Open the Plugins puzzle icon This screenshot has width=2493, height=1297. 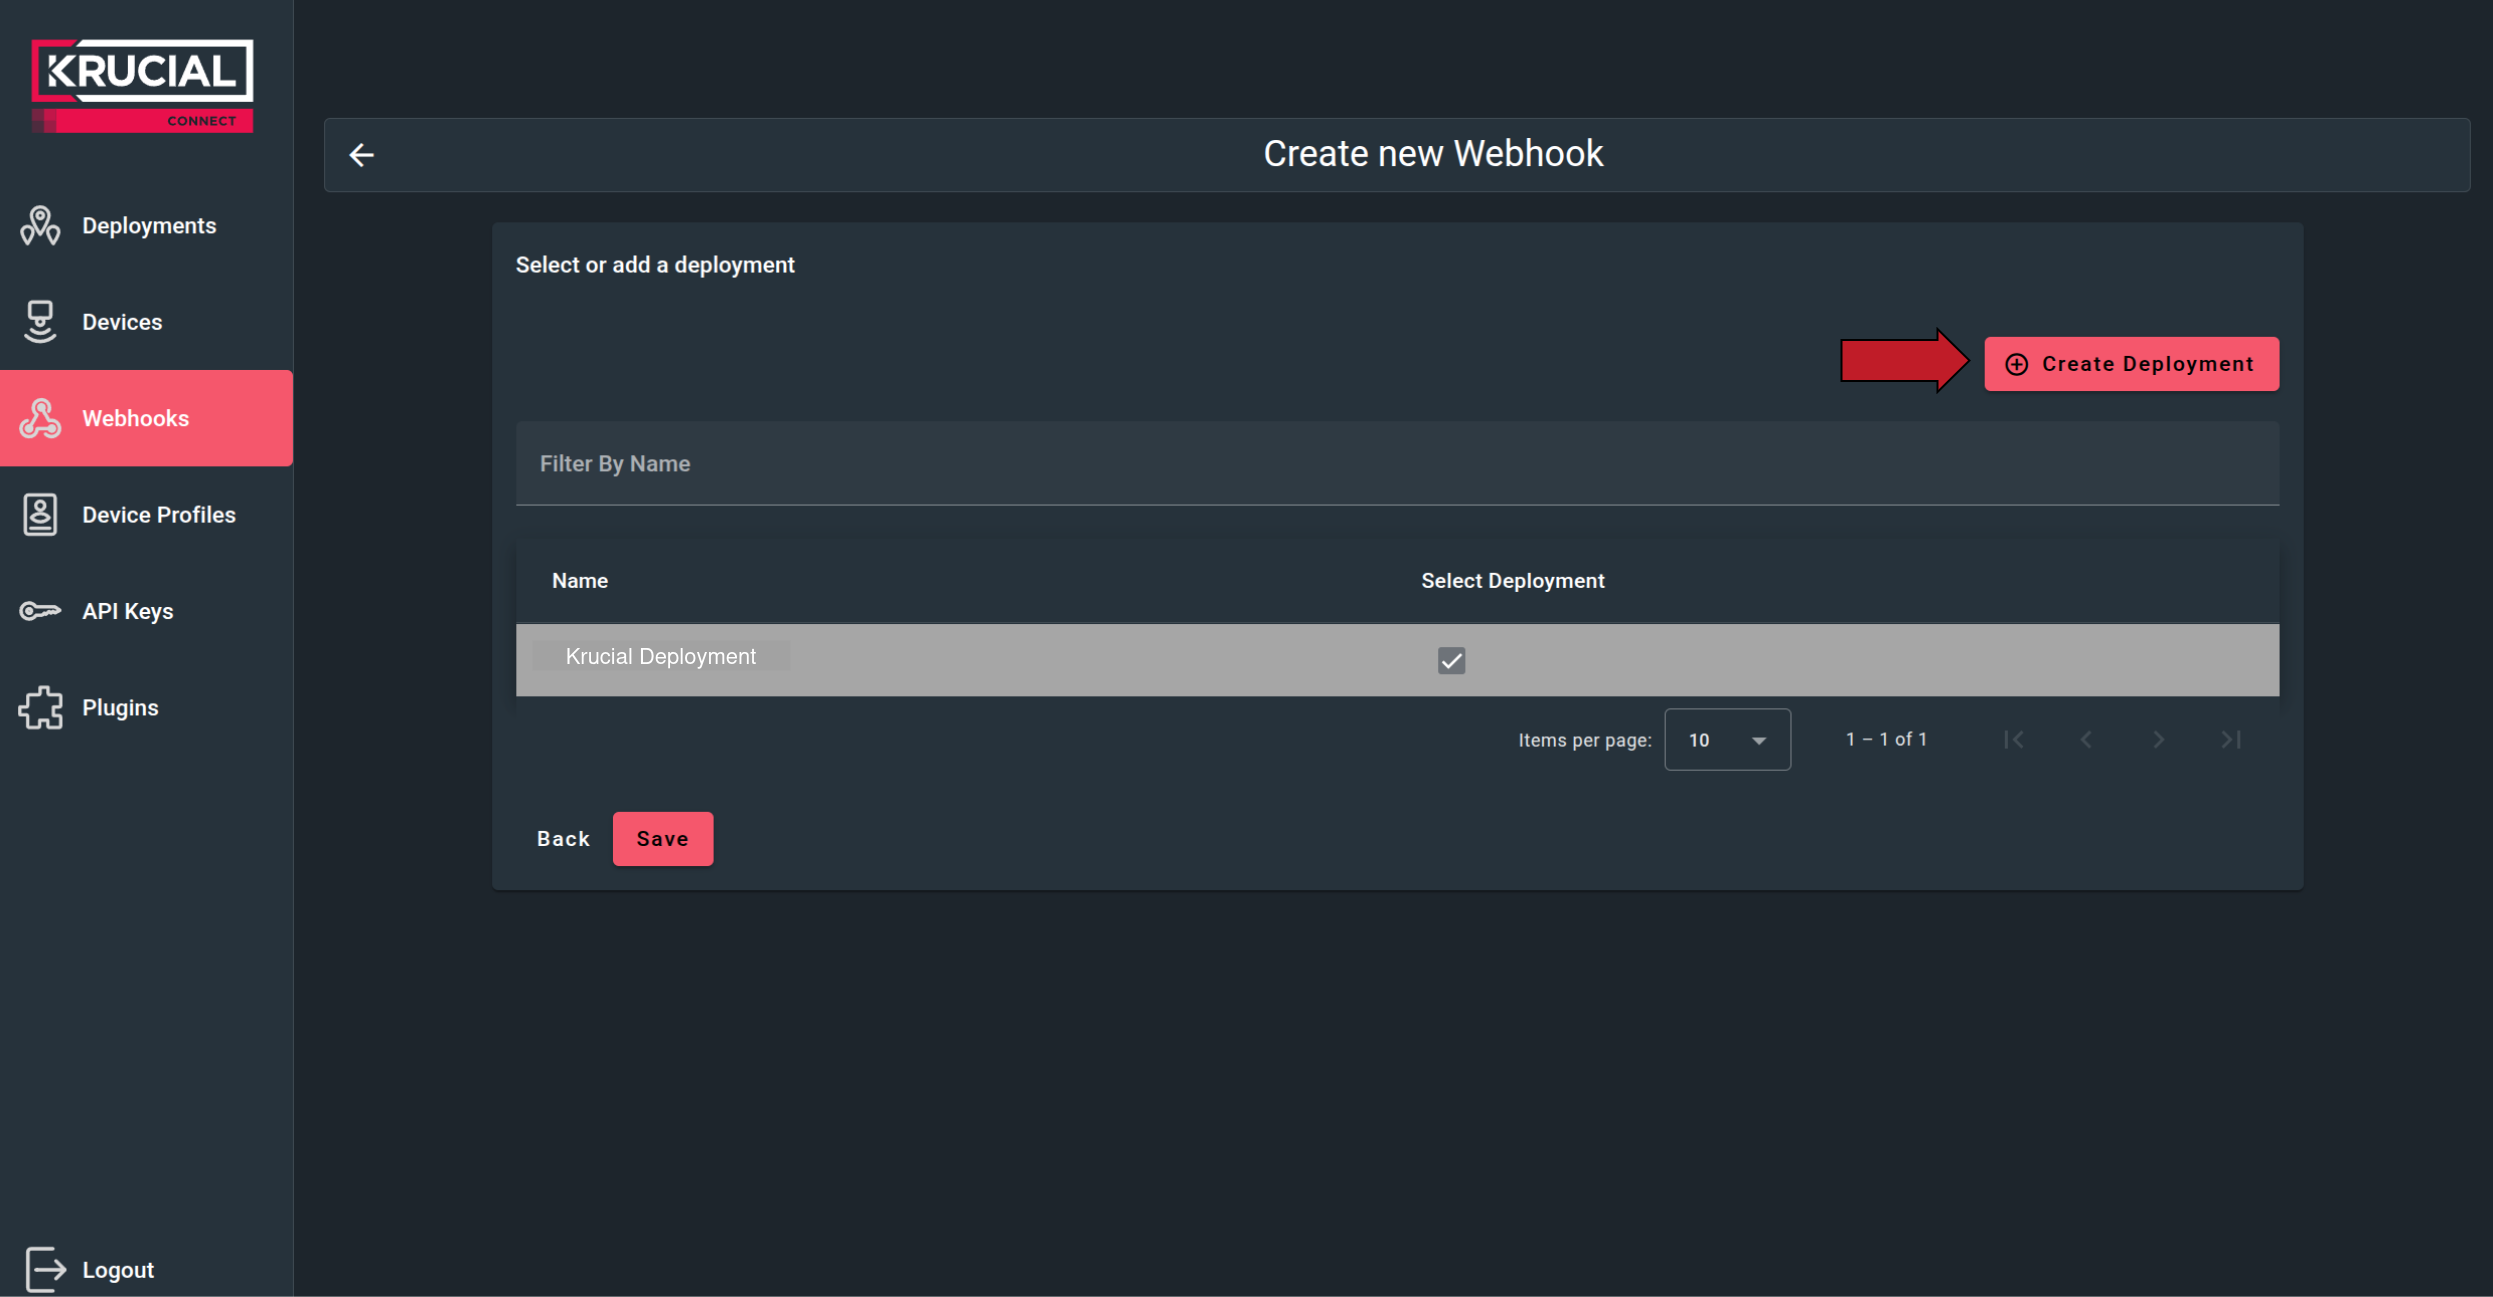pos(40,707)
